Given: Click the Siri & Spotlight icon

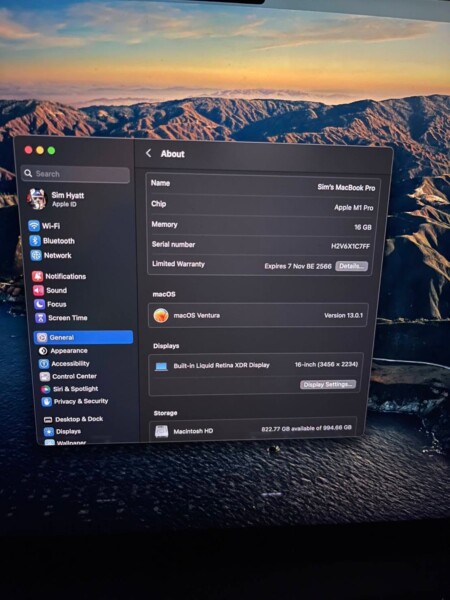Looking at the screenshot, I should coord(46,389).
